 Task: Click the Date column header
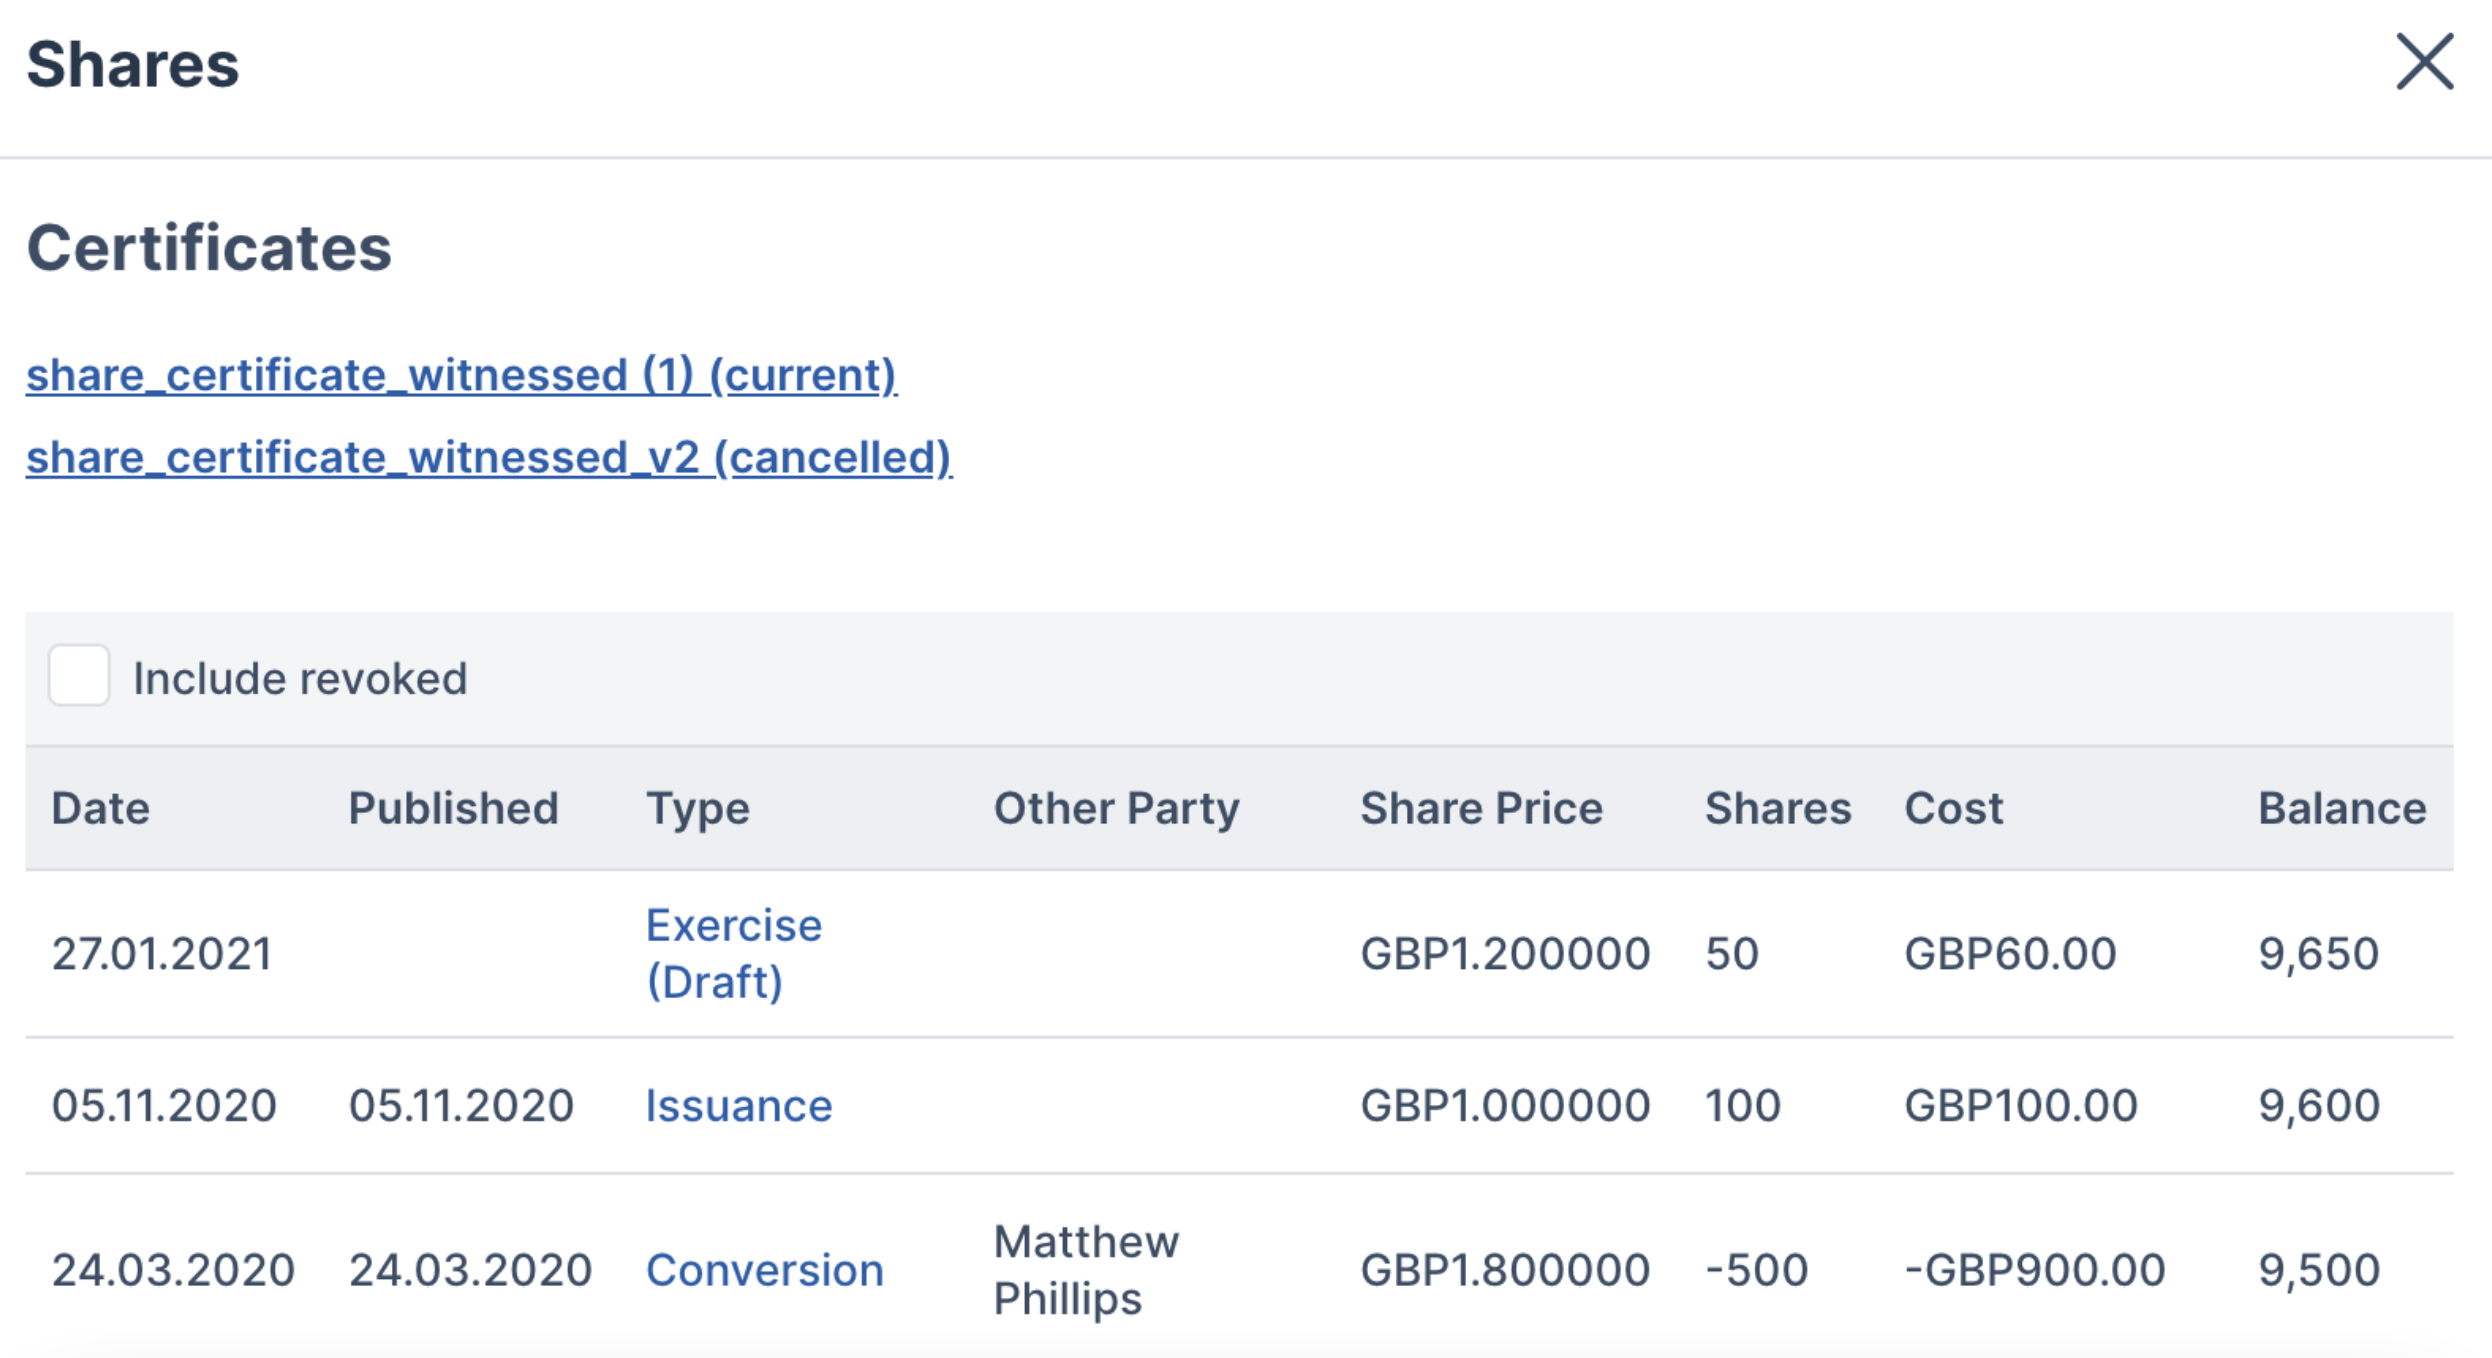(x=101, y=808)
